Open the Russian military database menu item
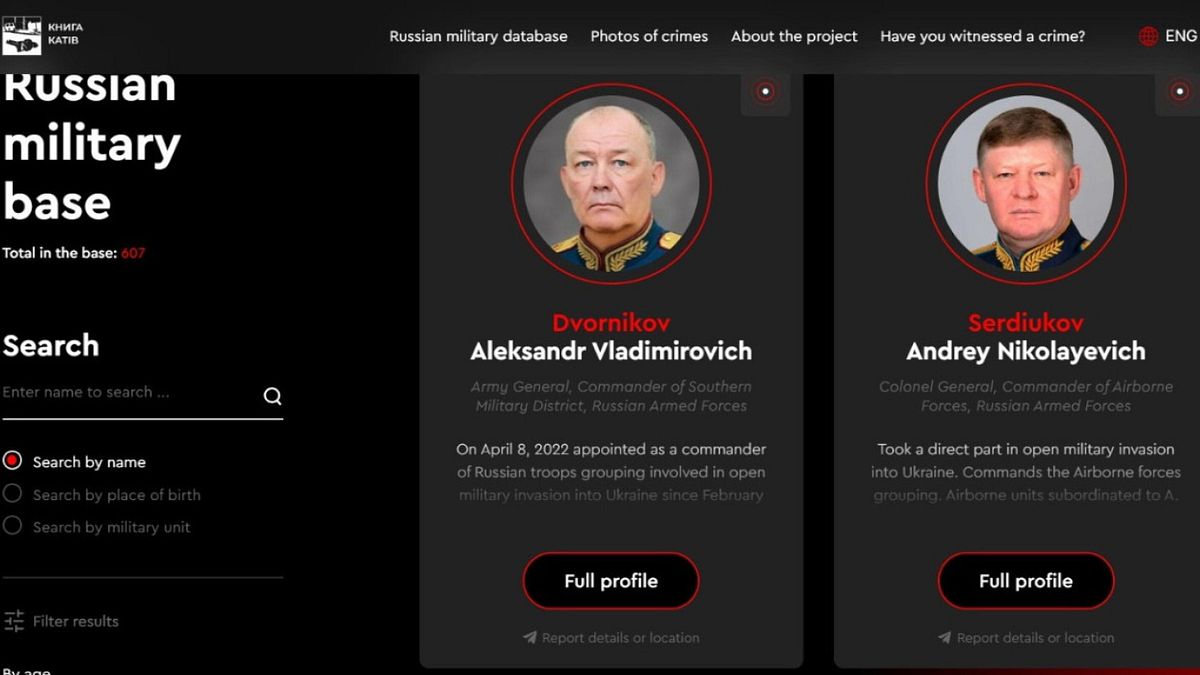 478,36
